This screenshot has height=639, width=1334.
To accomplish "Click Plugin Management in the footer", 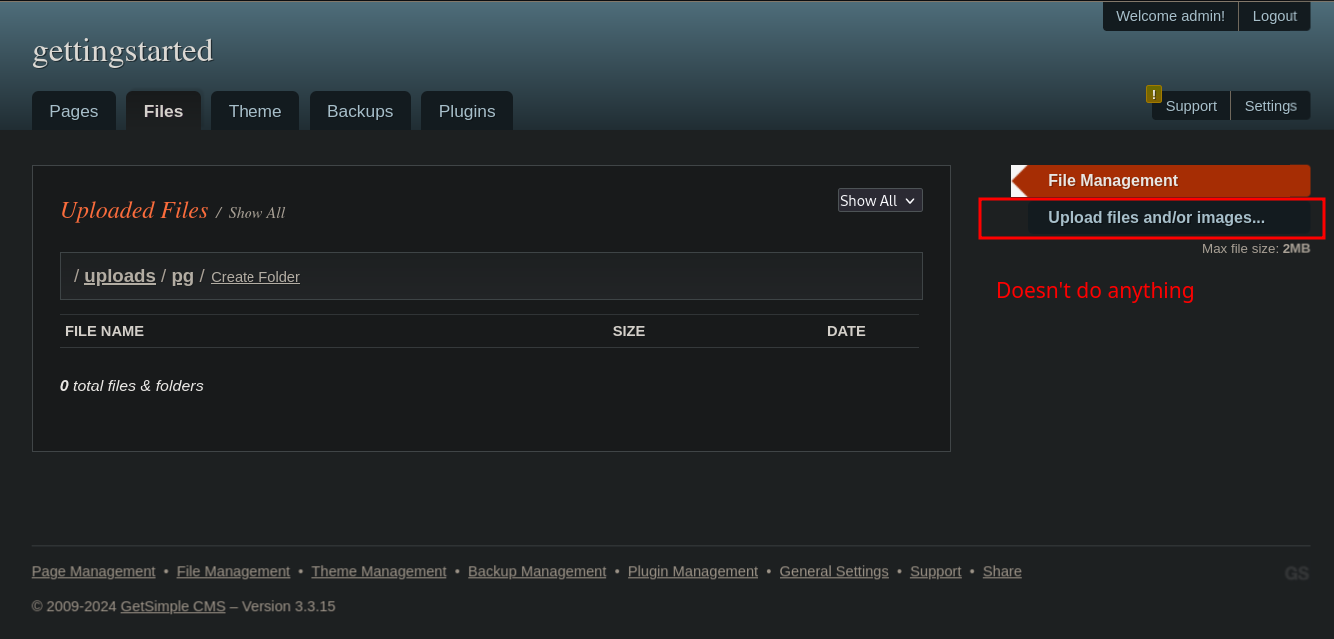I will tap(692, 571).
